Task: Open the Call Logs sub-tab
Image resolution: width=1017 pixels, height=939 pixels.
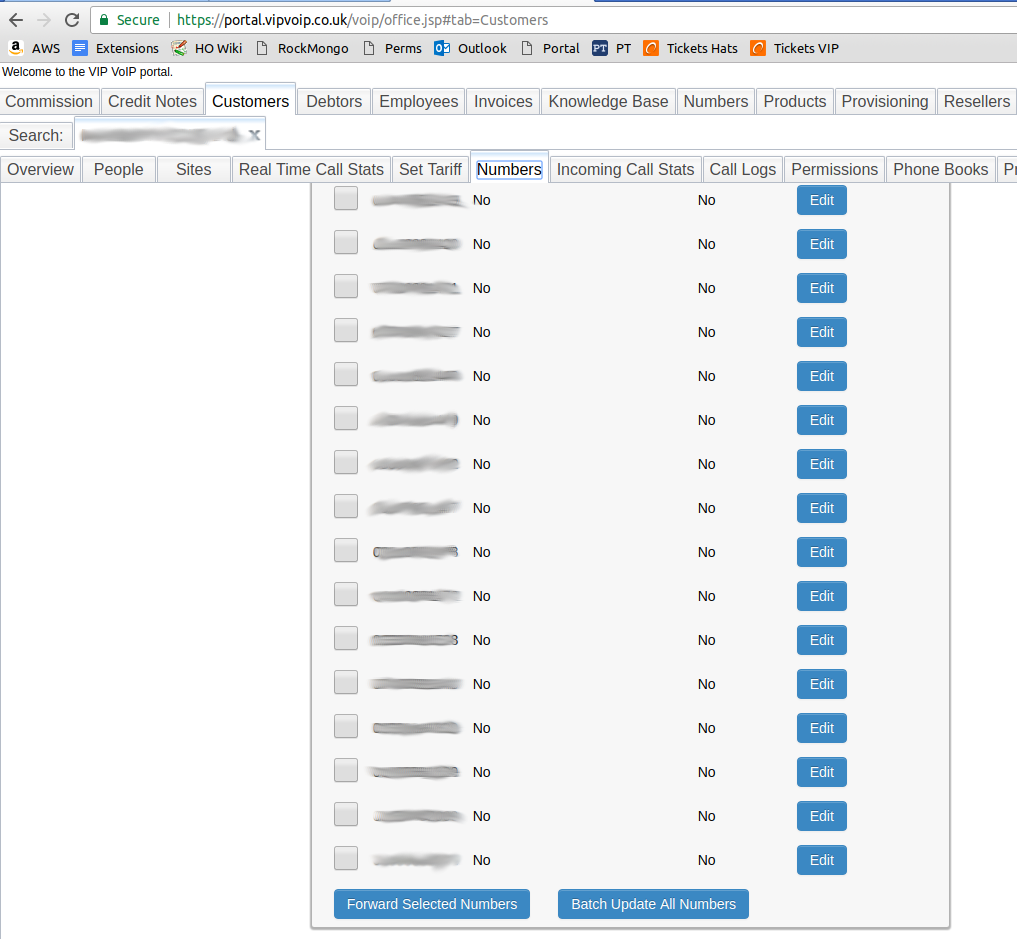Action: (x=742, y=169)
